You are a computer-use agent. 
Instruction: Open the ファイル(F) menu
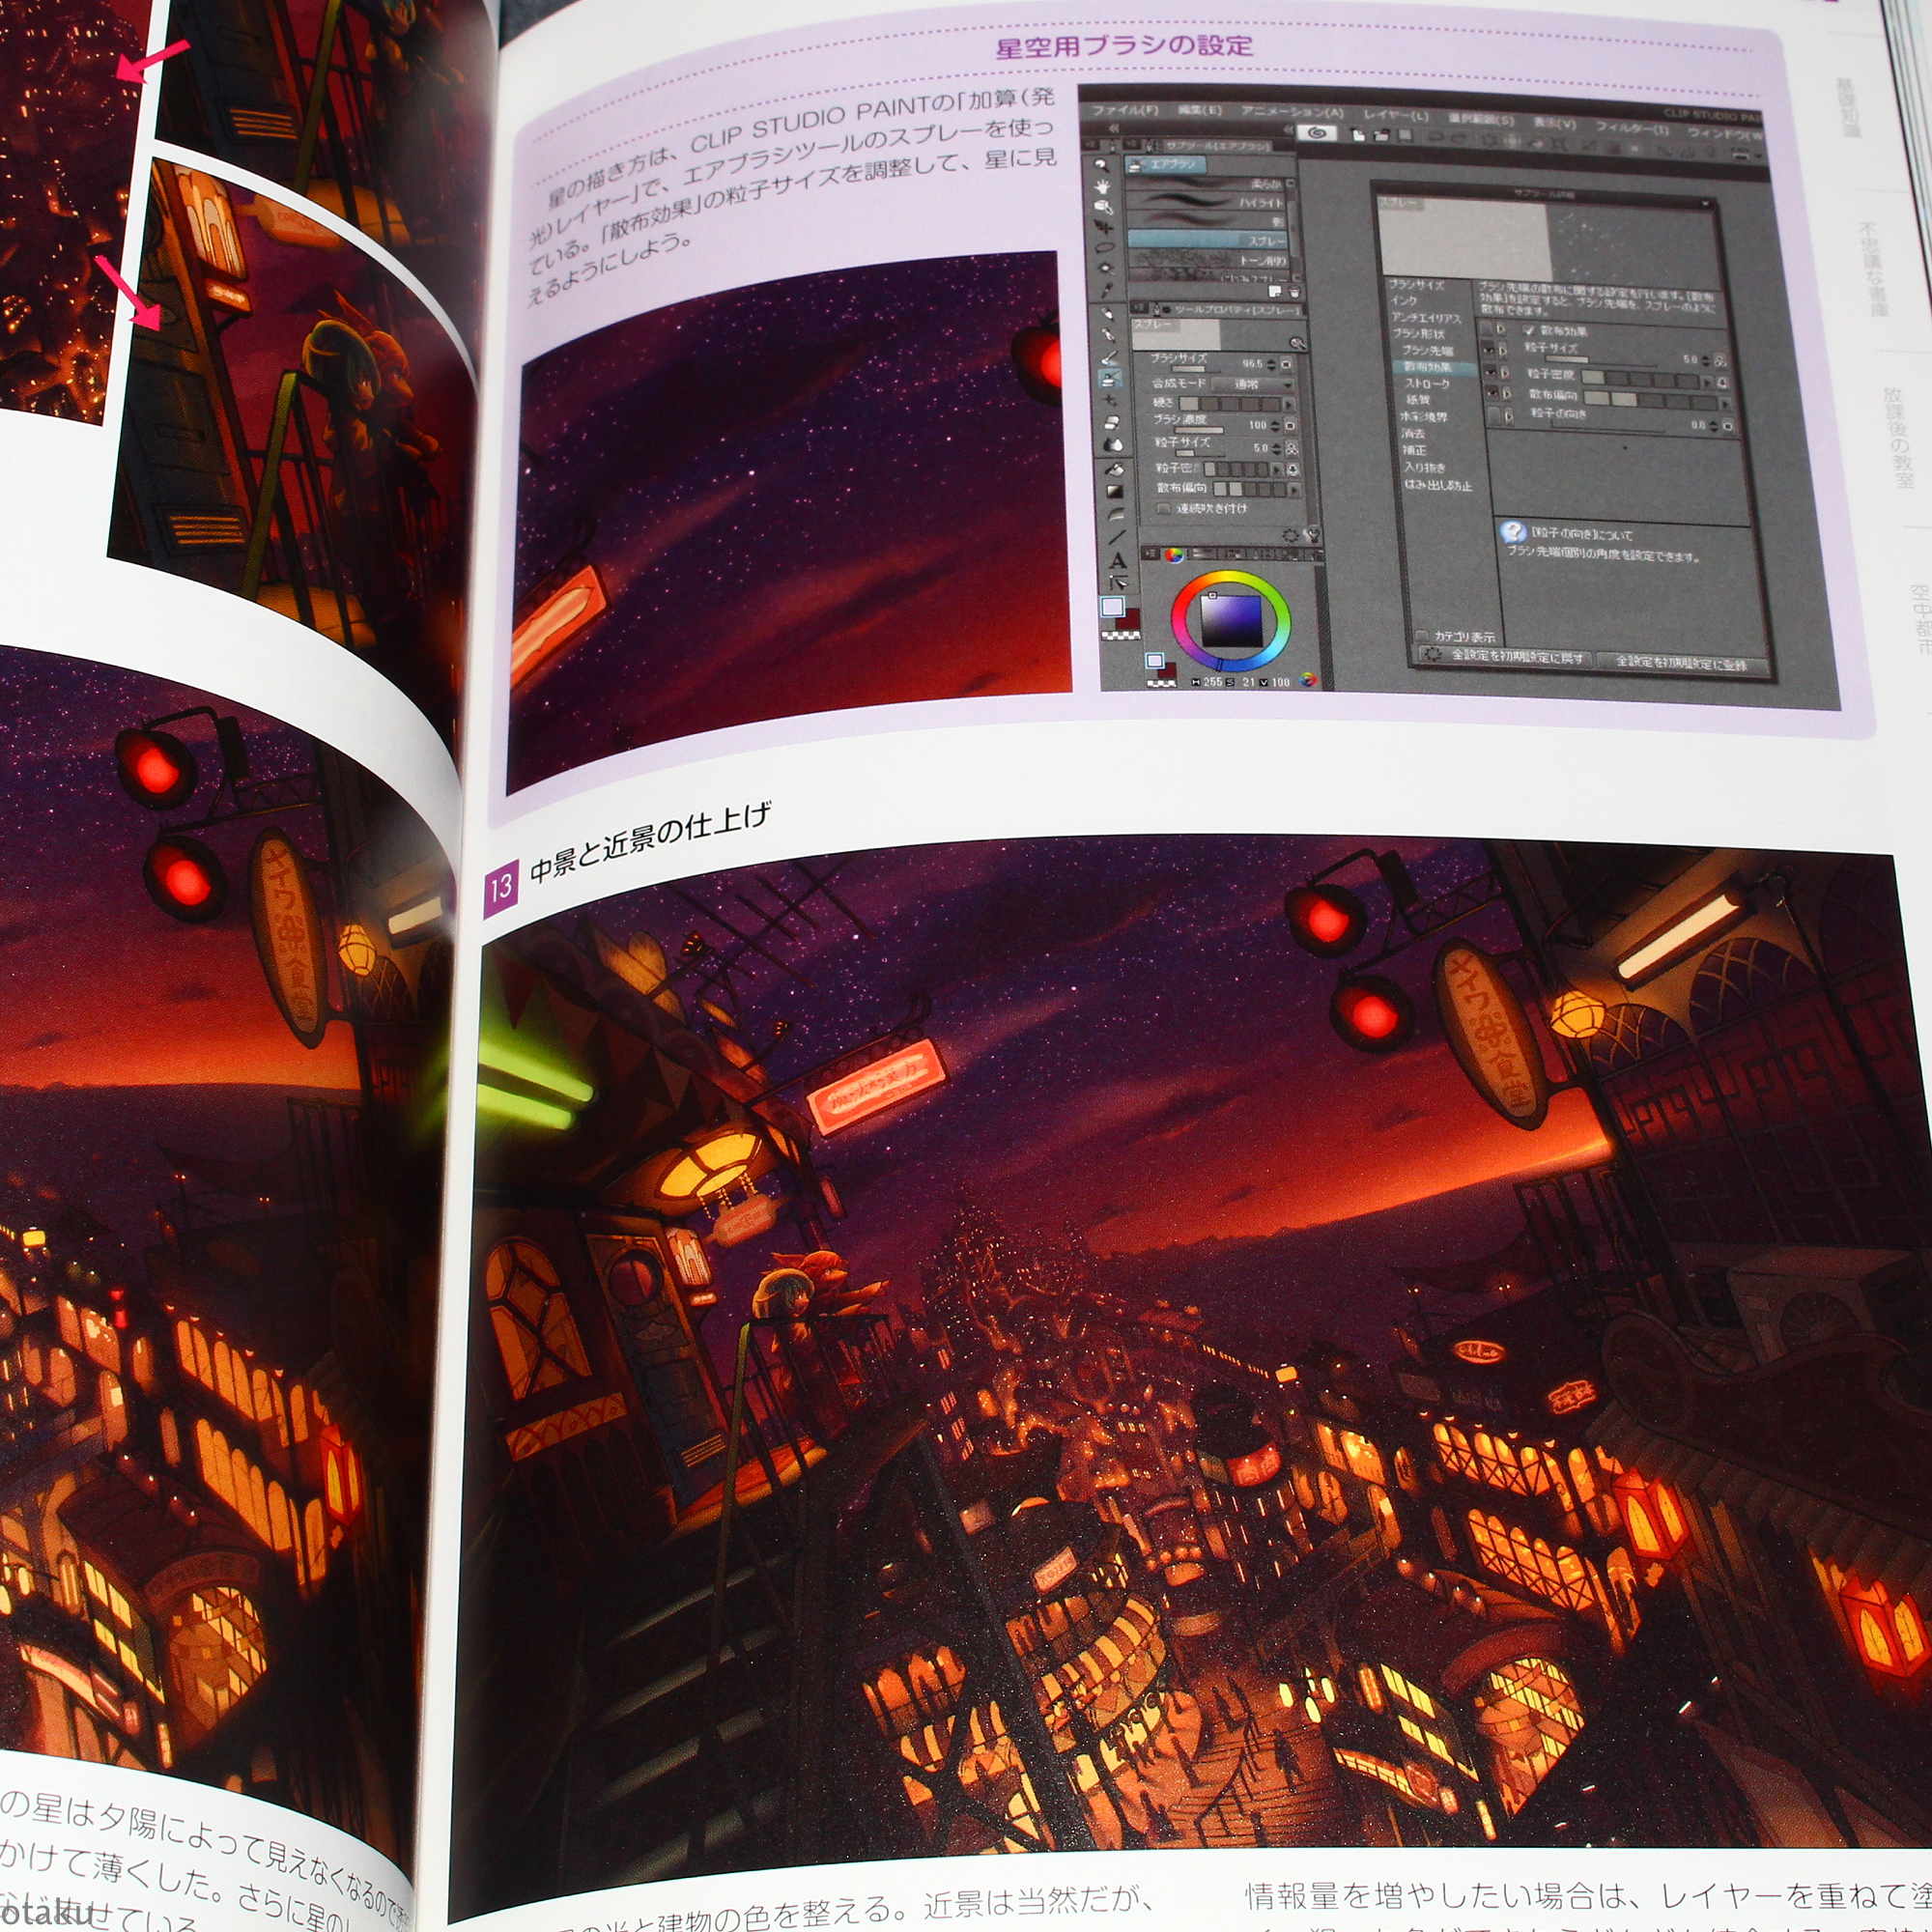click(1126, 111)
